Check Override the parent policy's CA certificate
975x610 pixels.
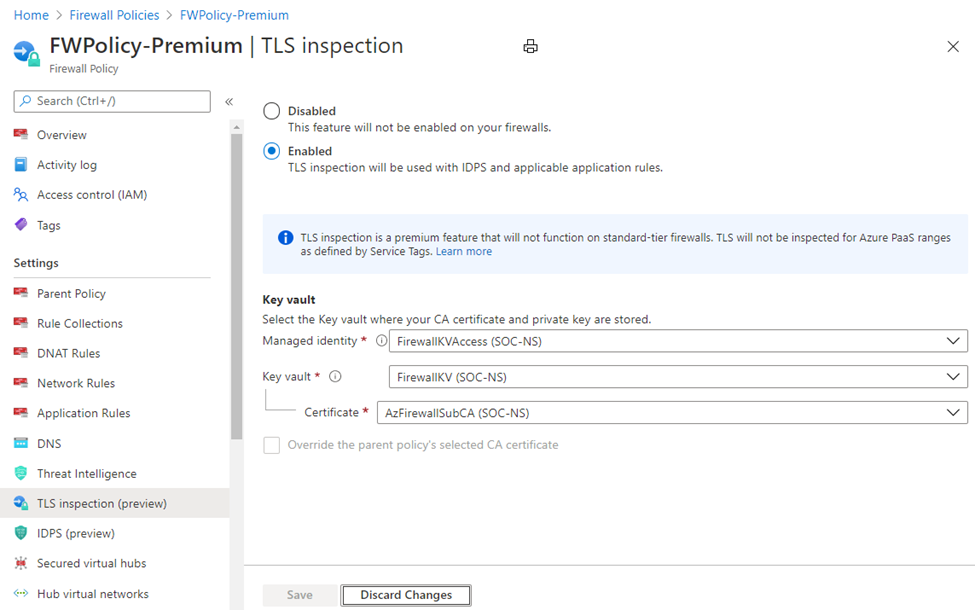[x=271, y=445]
